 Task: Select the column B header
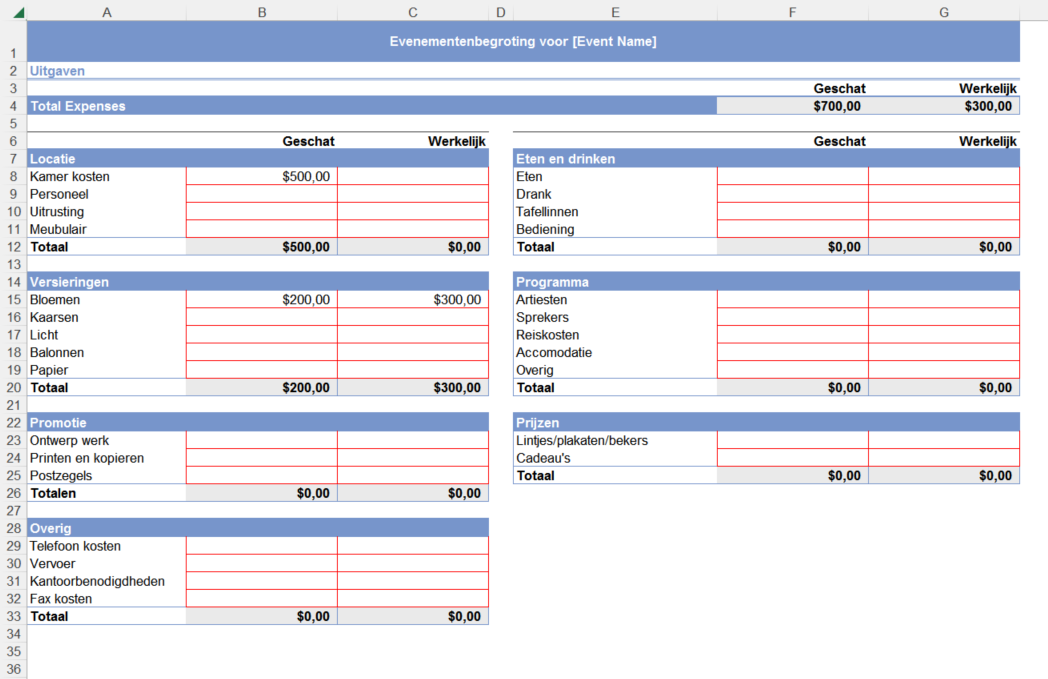[262, 12]
